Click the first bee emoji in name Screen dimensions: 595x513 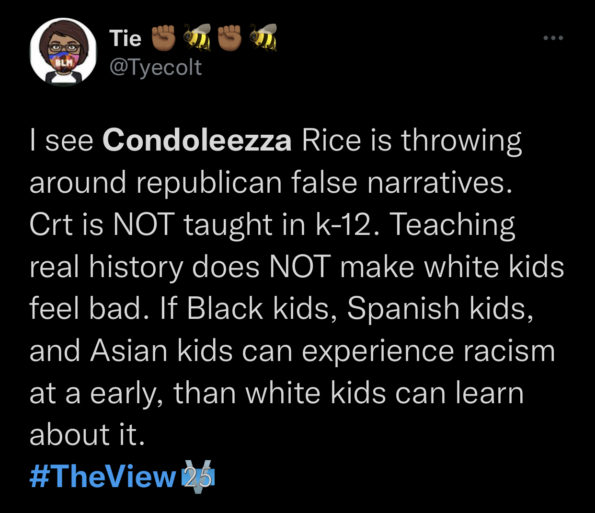click(197, 37)
